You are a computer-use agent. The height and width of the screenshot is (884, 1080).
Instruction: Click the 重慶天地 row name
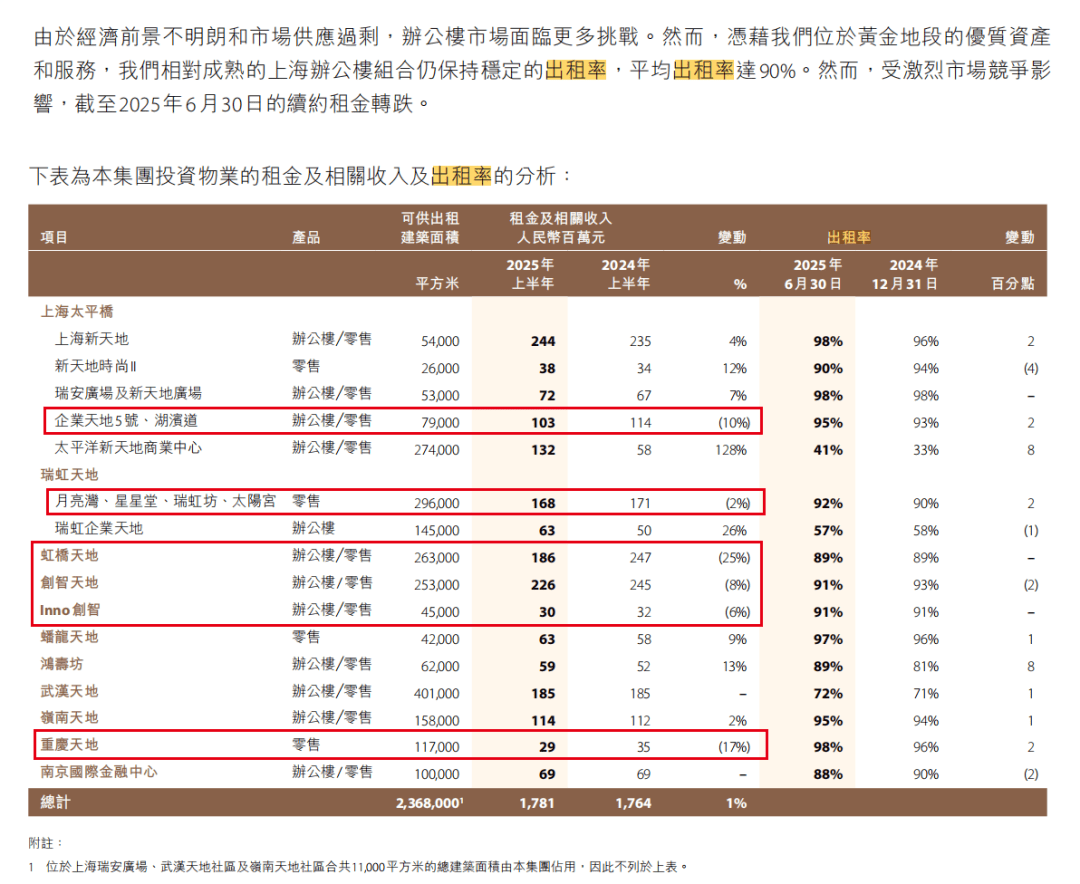(x=70, y=745)
